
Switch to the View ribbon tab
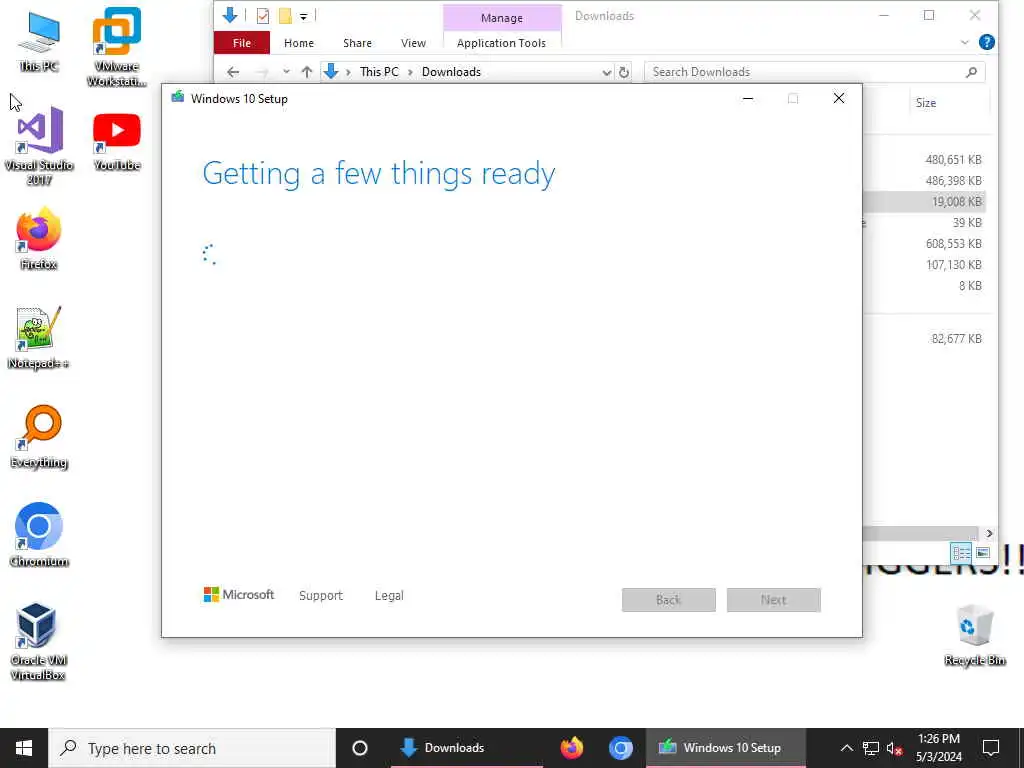point(413,43)
